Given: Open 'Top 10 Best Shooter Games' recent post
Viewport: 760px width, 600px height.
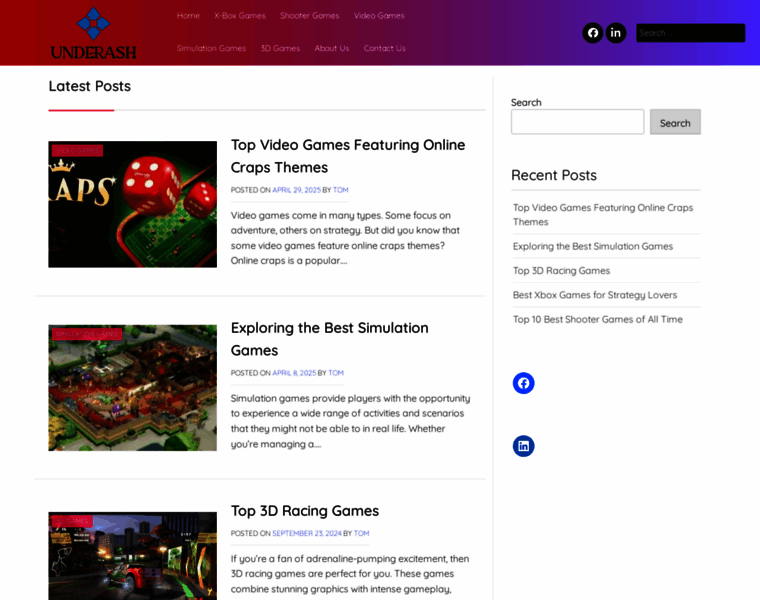Looking at the screenshot, I should tap(598, 319).
